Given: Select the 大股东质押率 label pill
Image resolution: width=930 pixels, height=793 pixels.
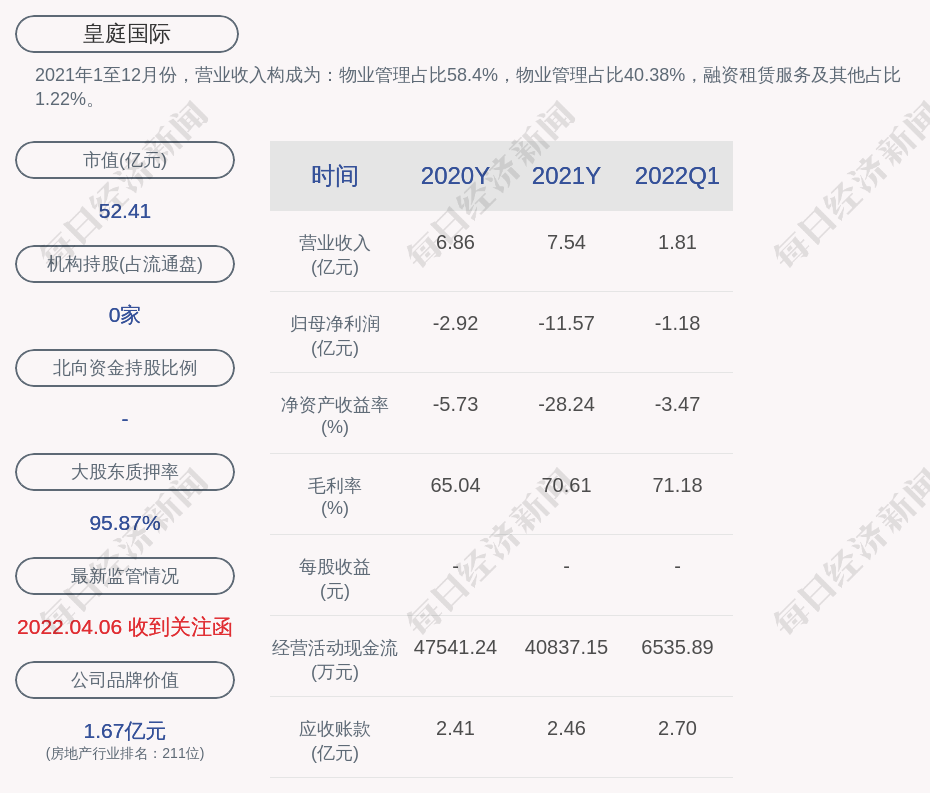Looking at the screenshot, I should pos(125,472).
